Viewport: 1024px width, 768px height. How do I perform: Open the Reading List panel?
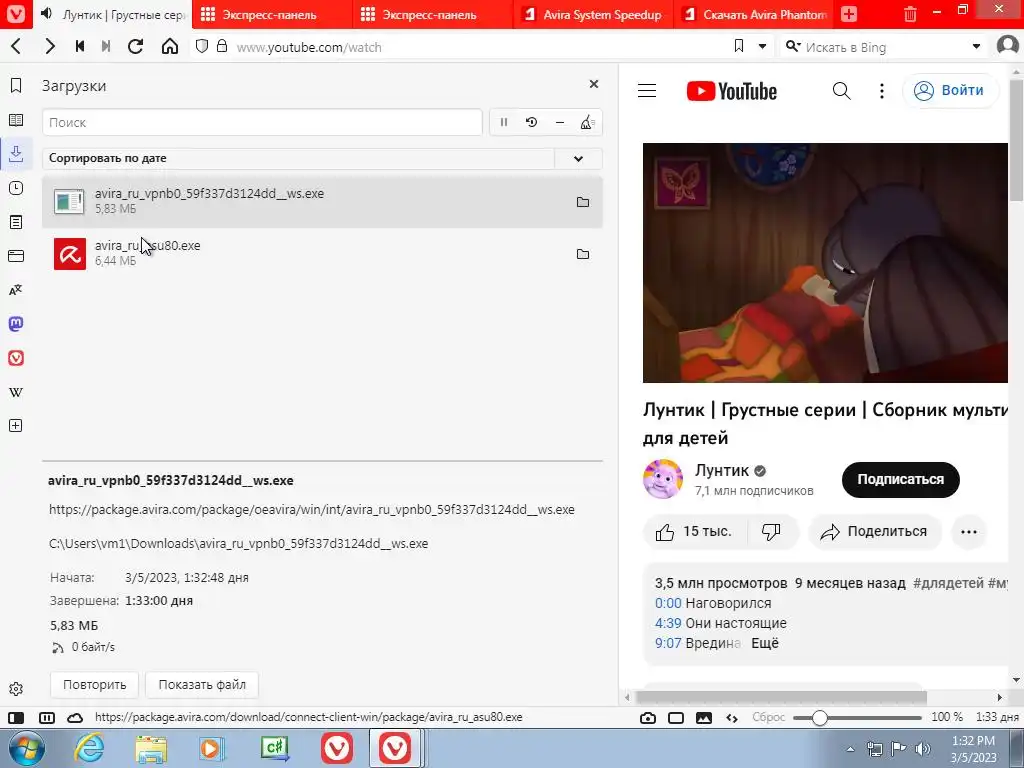[x=16, y=120]
